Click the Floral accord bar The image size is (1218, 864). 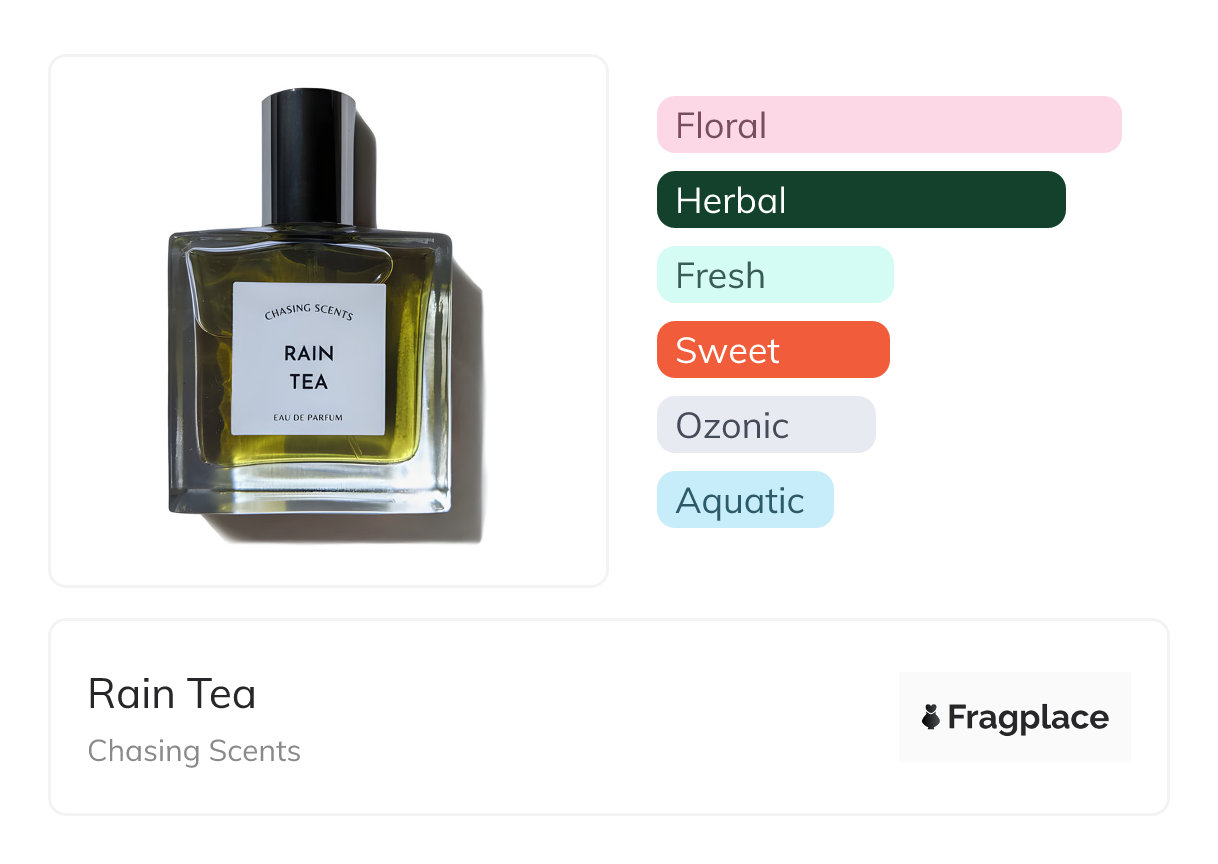pos(889,125)
